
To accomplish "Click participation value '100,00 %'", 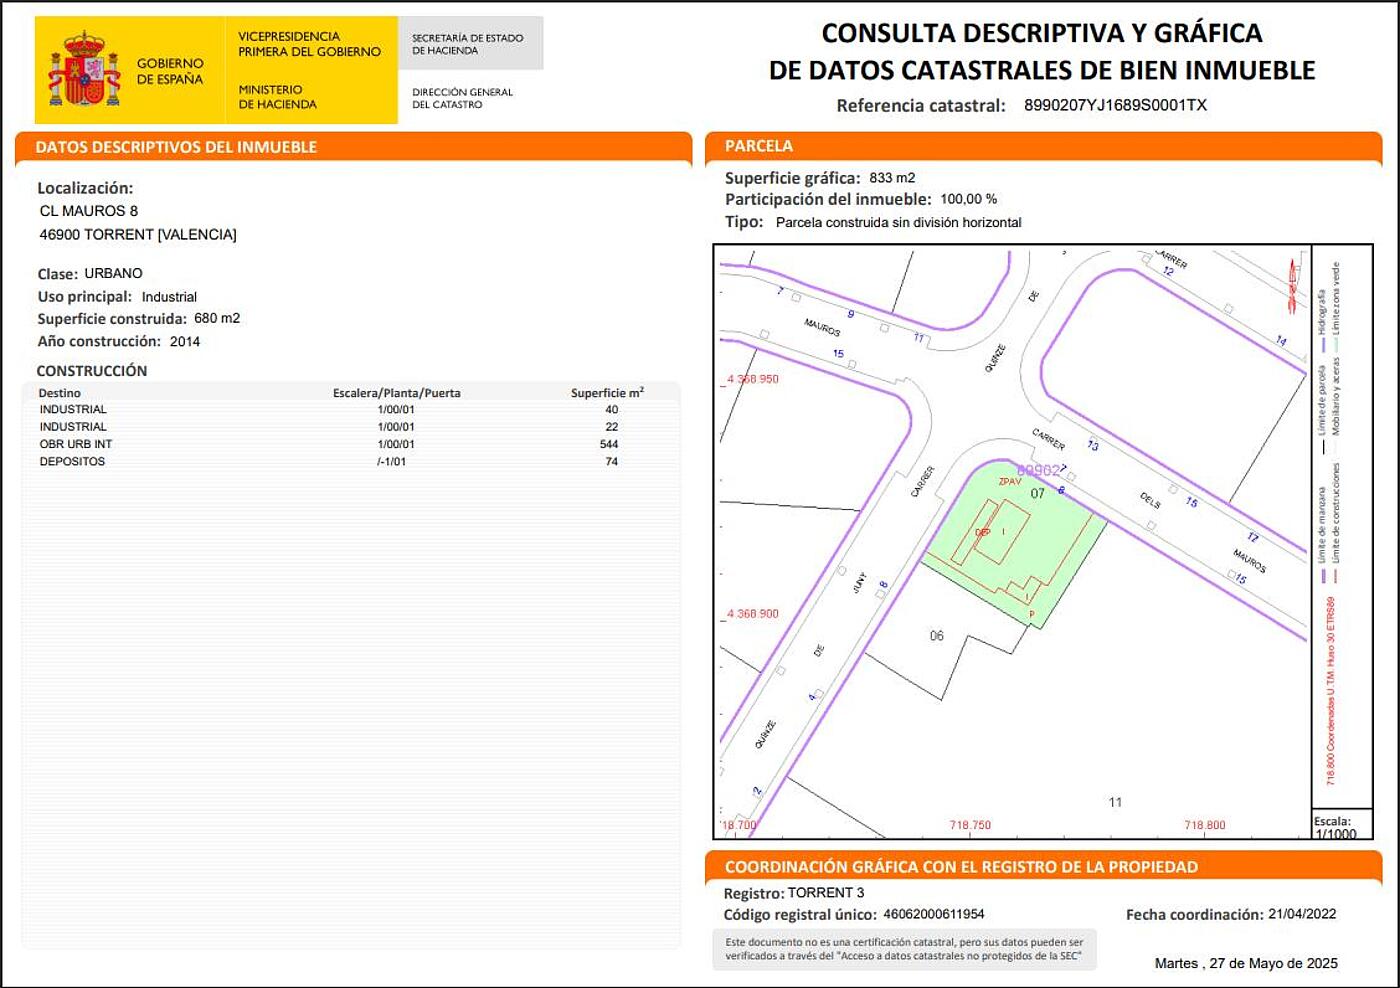I will [968, 199].
